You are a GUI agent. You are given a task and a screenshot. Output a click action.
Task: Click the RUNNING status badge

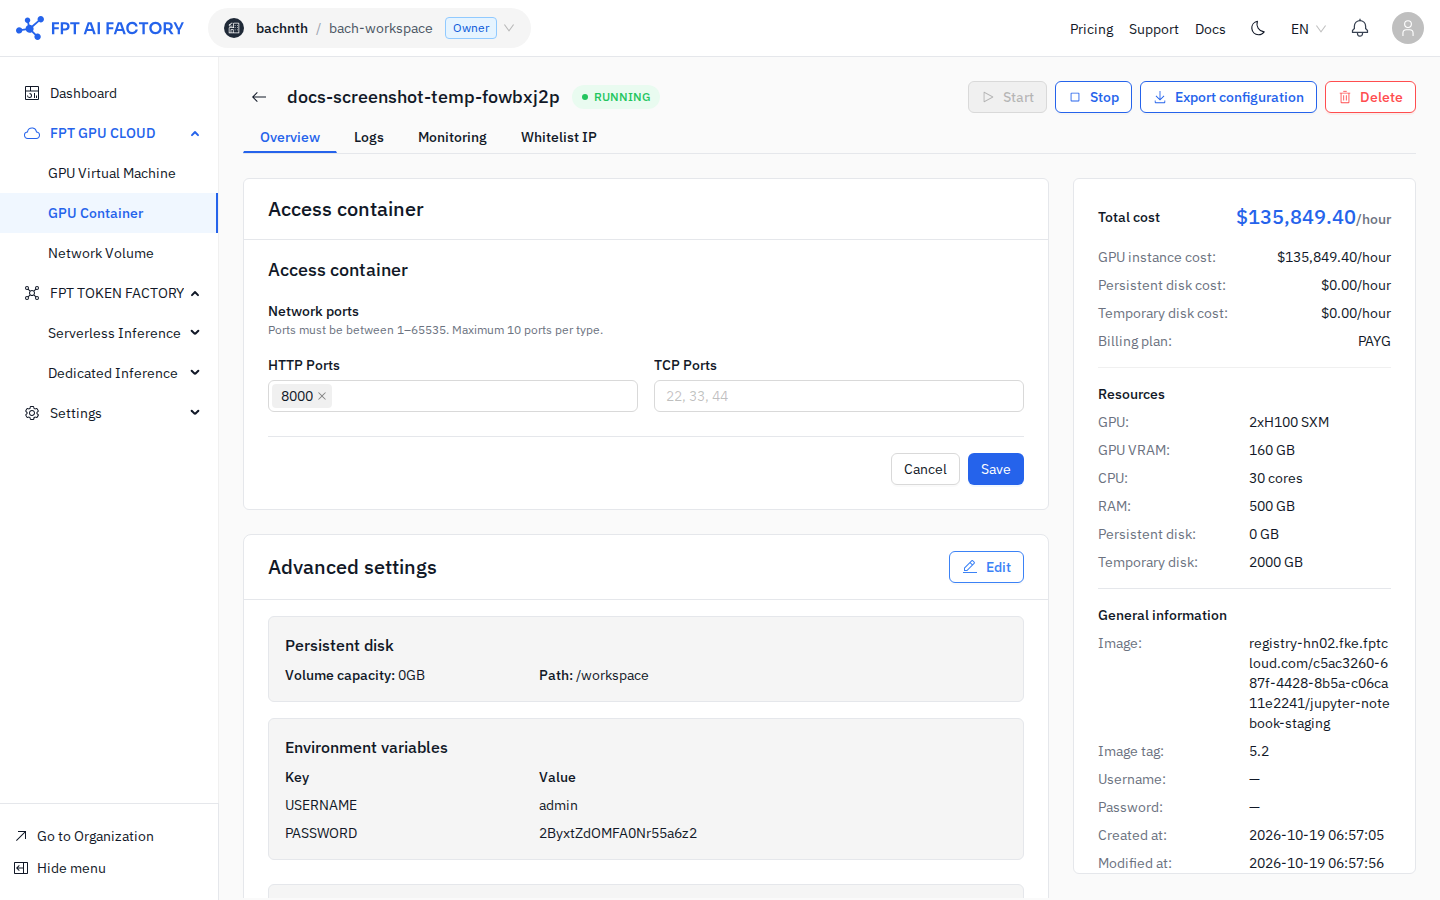[615, 97]
